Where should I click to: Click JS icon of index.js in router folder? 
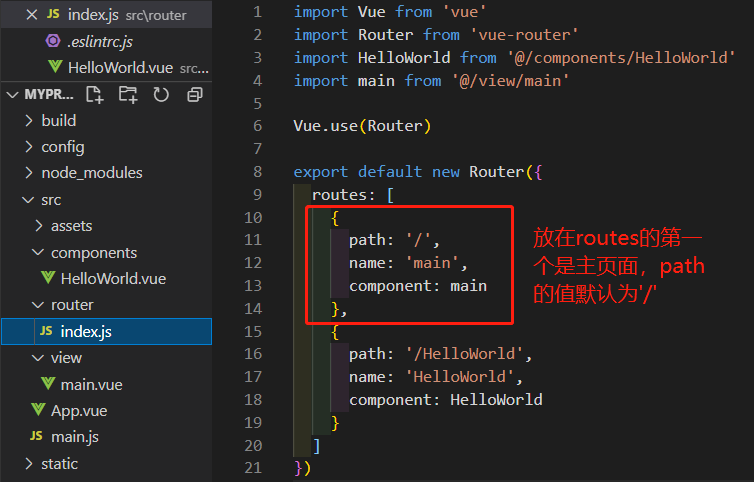coord(46,330)
